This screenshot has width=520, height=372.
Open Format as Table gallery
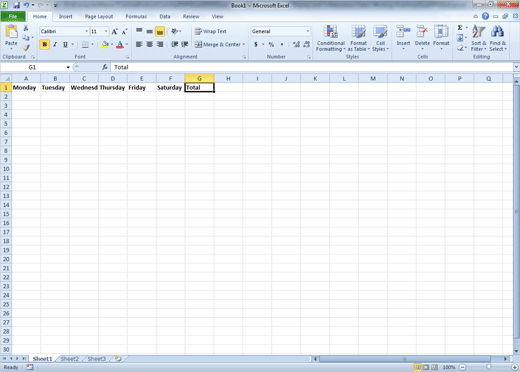click(x=359, y=38)
